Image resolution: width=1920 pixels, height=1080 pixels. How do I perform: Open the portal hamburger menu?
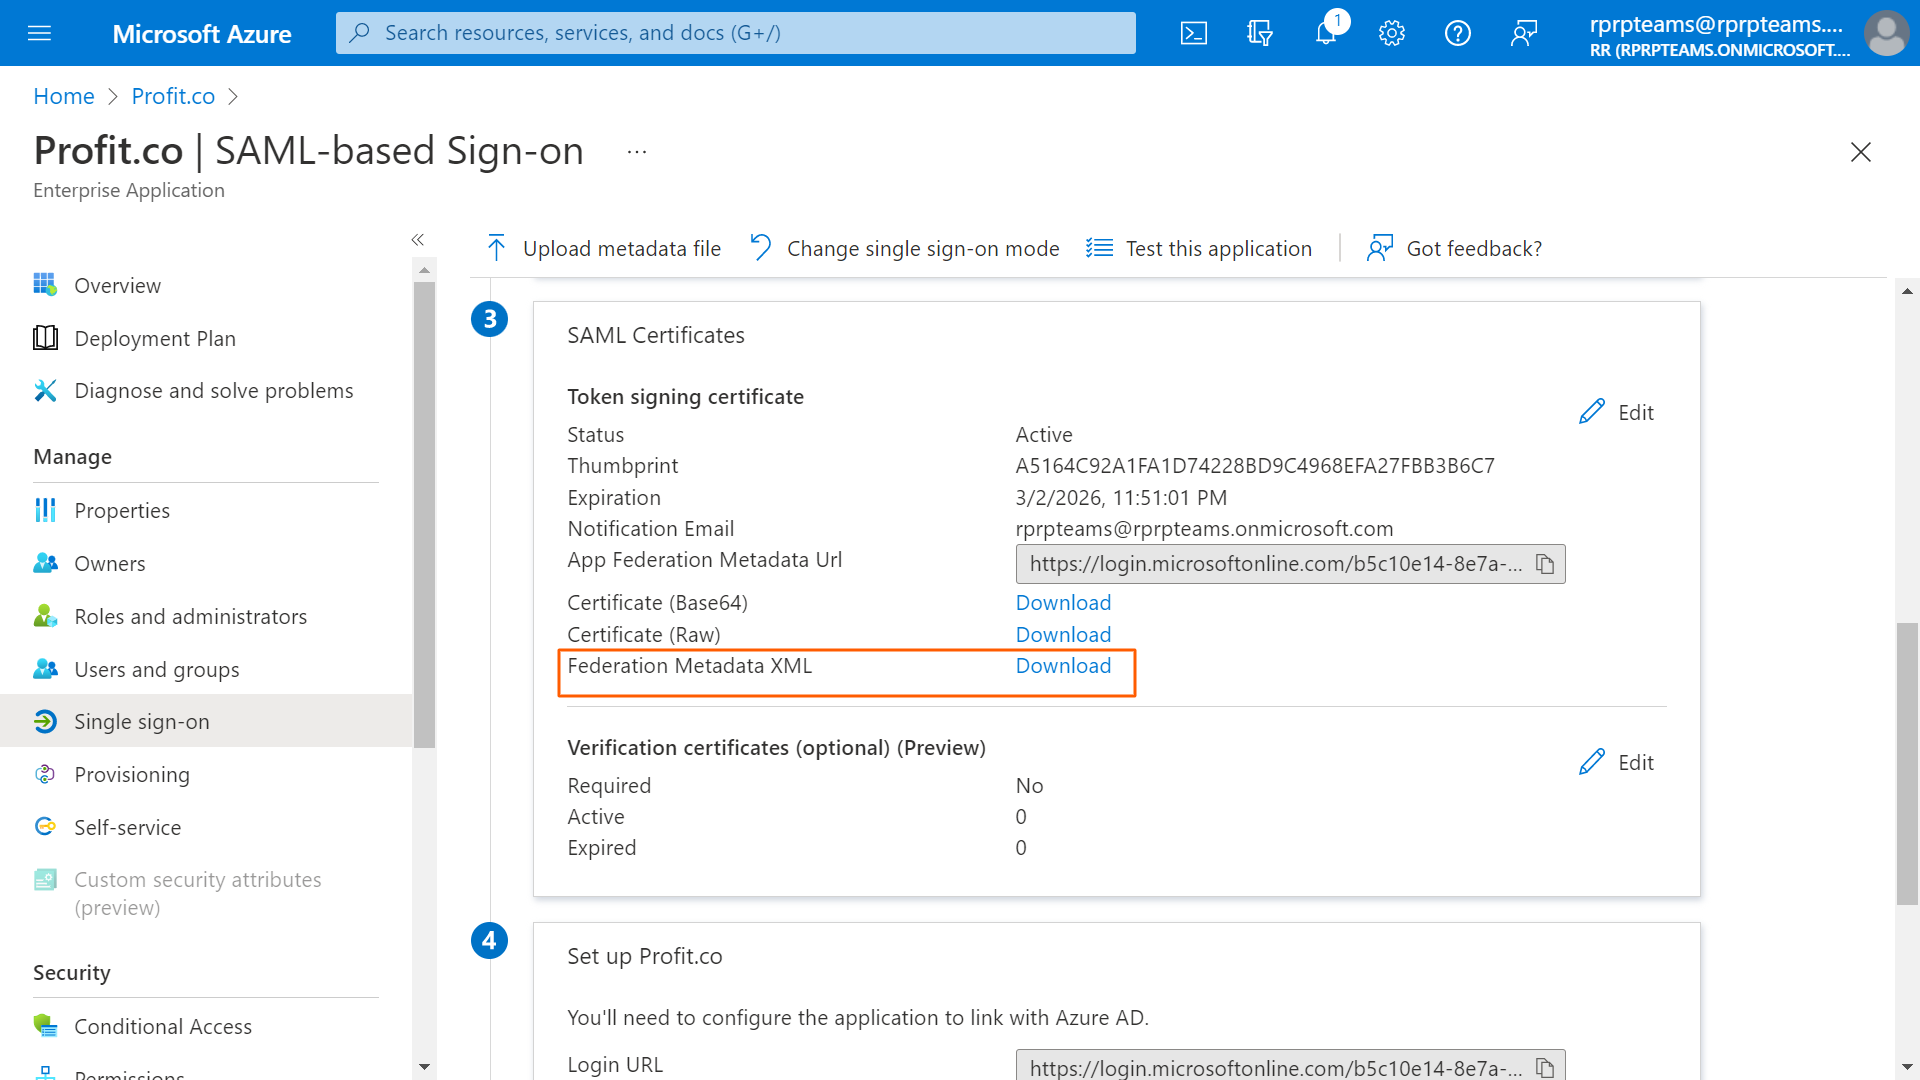point(39,33)
